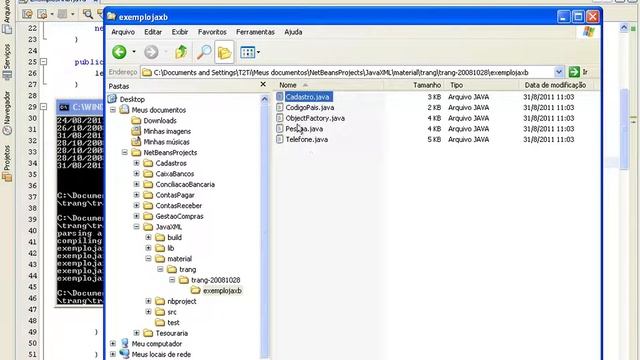
Task: Click the Cadastro.java file icon
Action: [280, 96]
